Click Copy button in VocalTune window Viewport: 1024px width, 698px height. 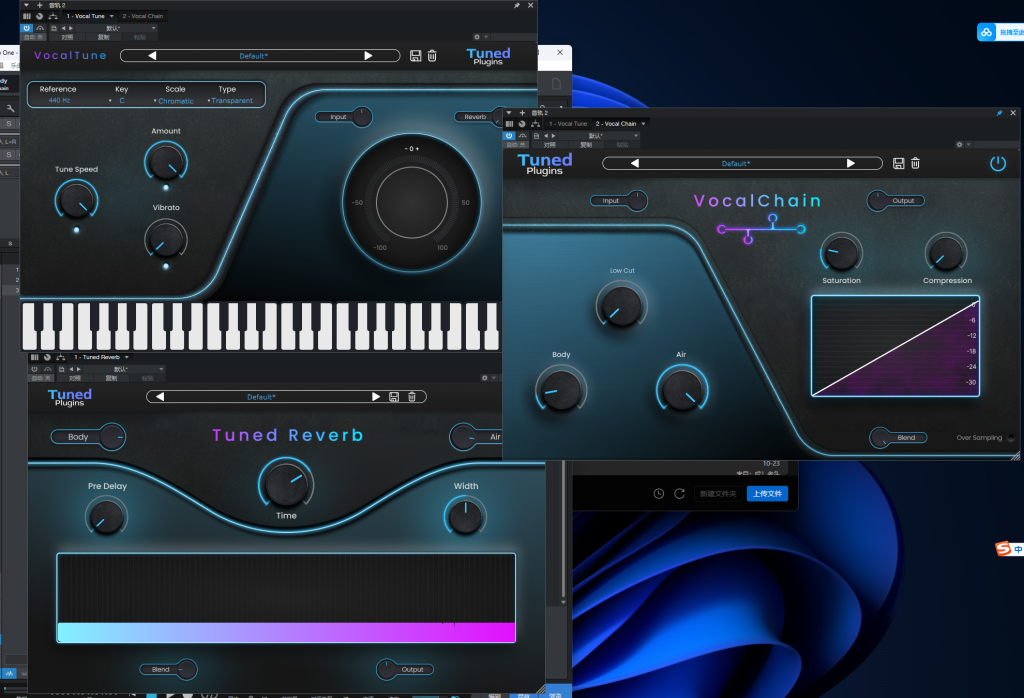103,37
